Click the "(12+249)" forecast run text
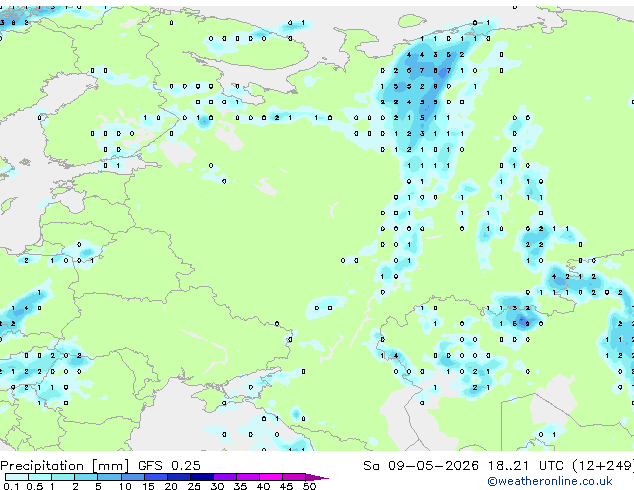The height and width of the screenshot is (490, 634). [x=603, y=466]
